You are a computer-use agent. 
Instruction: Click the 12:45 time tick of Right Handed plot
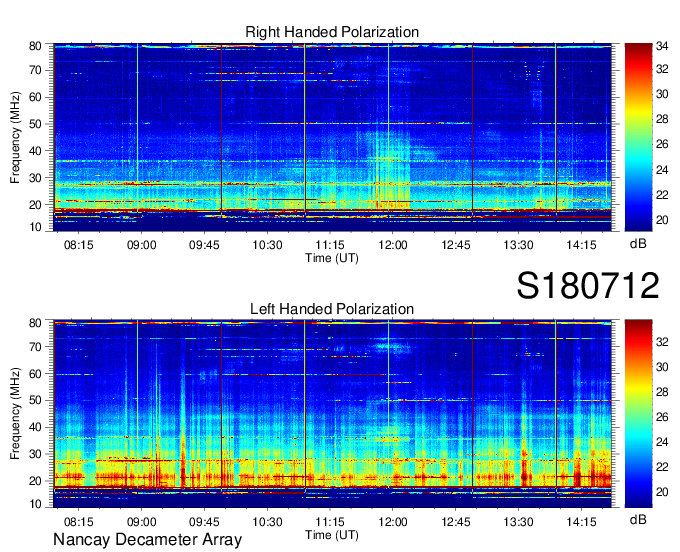(456, 245)
